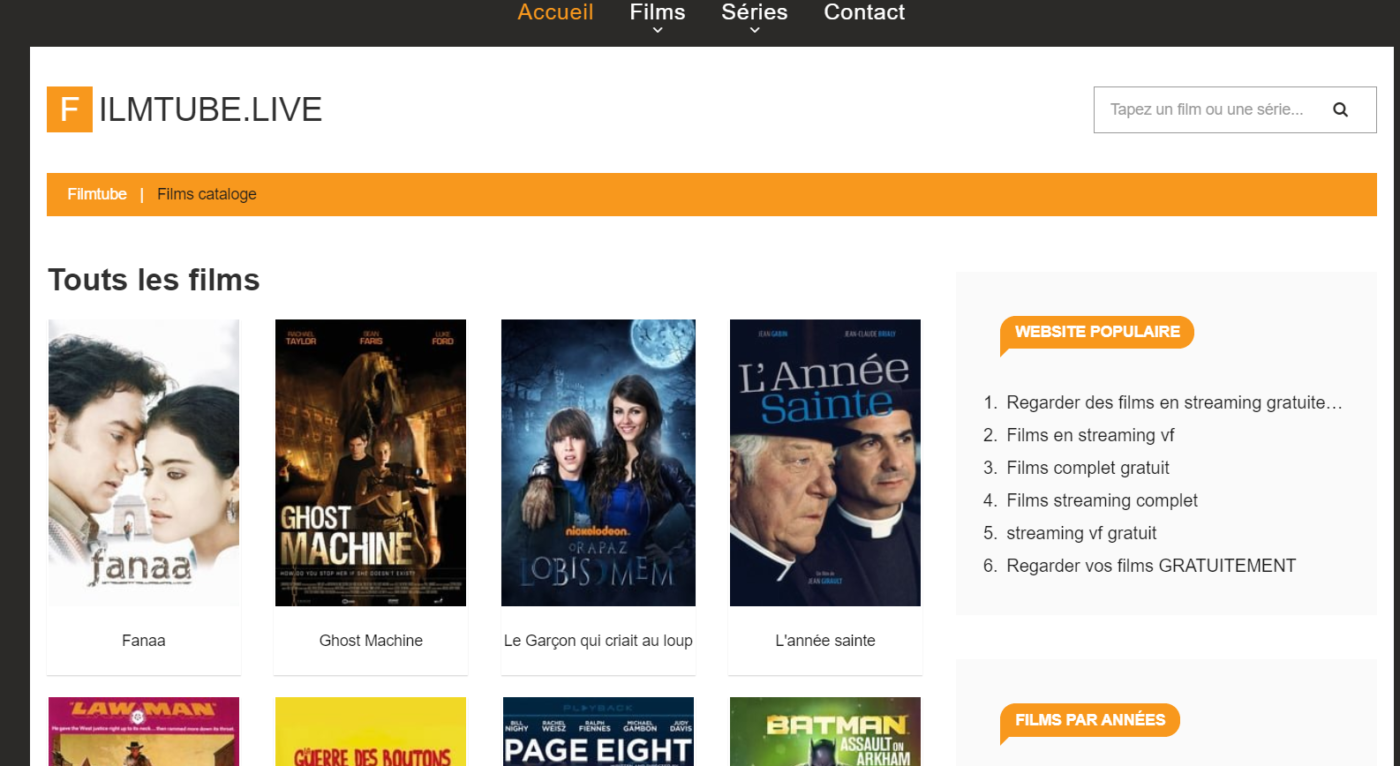1400x766 pixels.
Task: Open the Batman Assault on Arkham poster
Action: (825, 732)
